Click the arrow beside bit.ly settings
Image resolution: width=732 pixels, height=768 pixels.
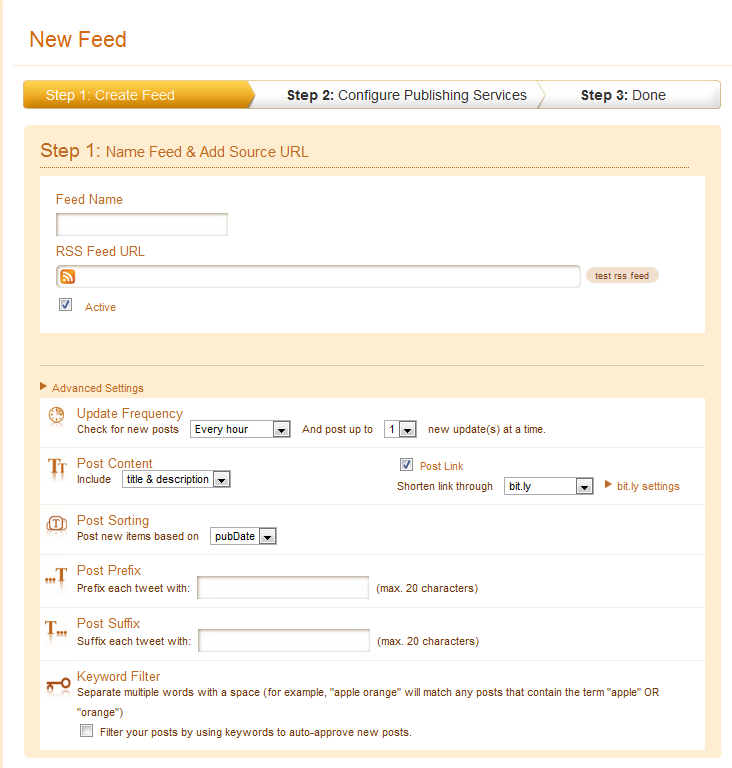pos(608,484)
